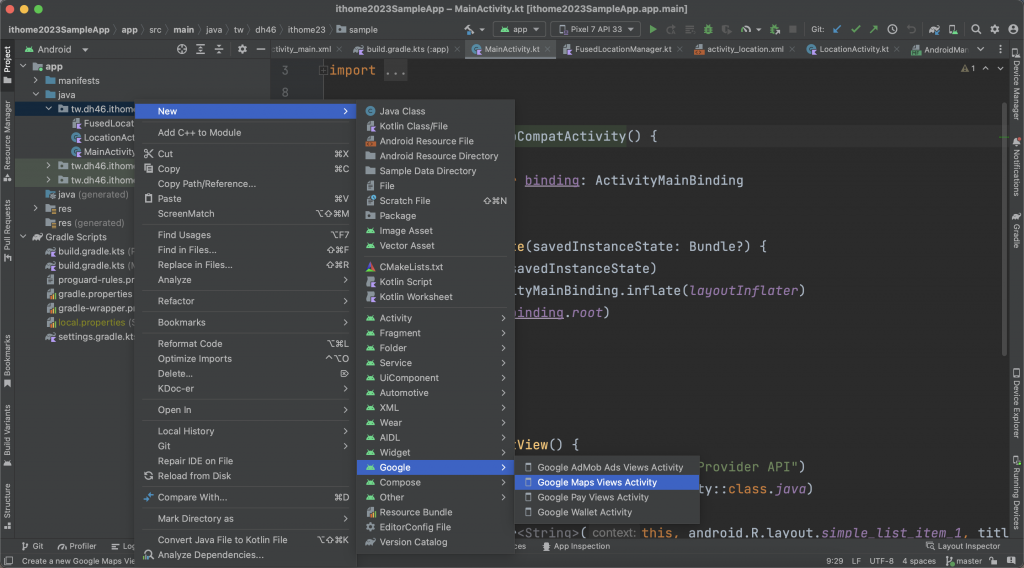The image size is (1024, 568).
Task: Click Reload from Disk menu item
Action: tap(246, 476)
